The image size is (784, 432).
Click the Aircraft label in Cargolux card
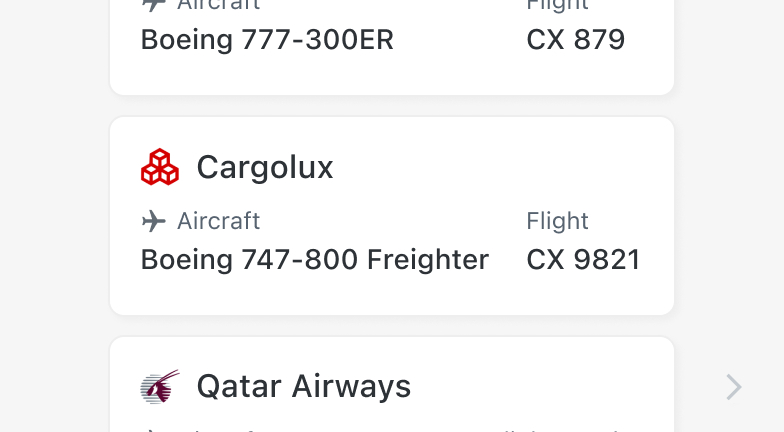point(218,221)
